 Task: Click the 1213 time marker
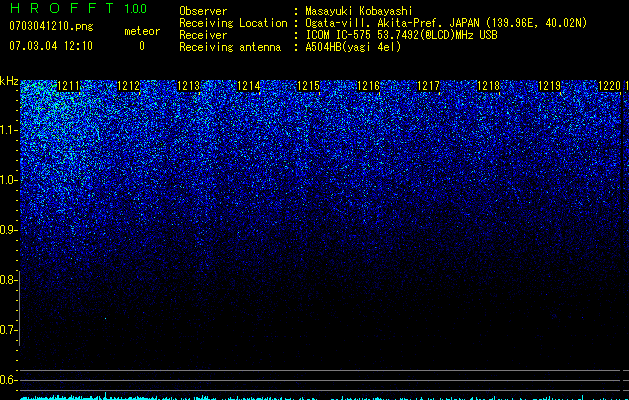point(189,86)
